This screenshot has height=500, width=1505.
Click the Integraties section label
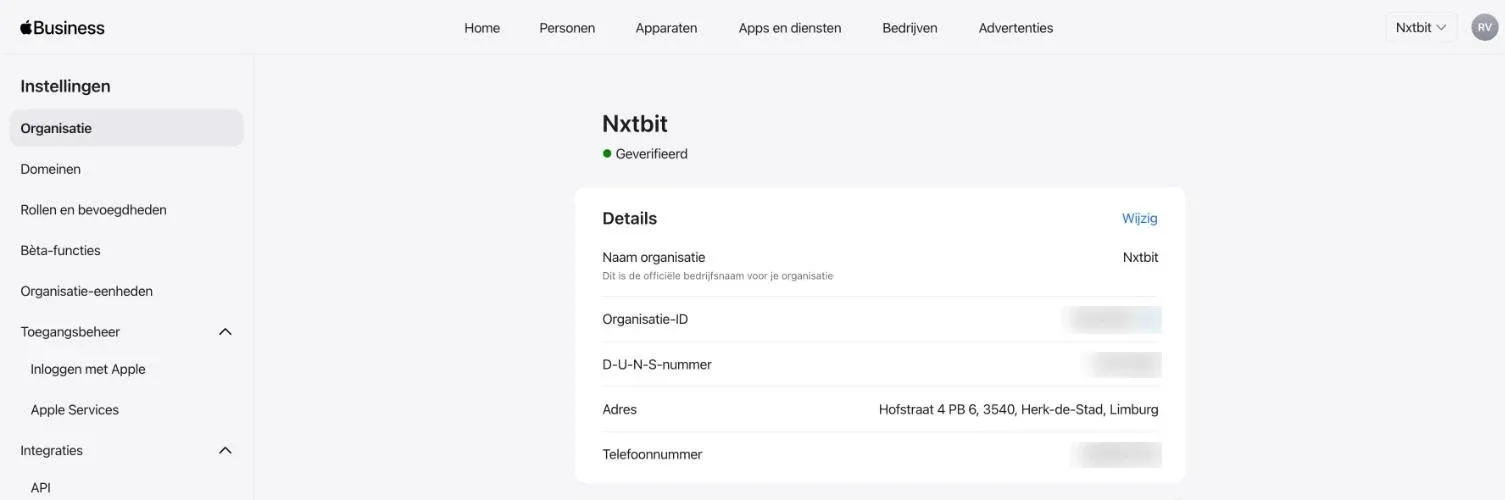coord(52,451)
